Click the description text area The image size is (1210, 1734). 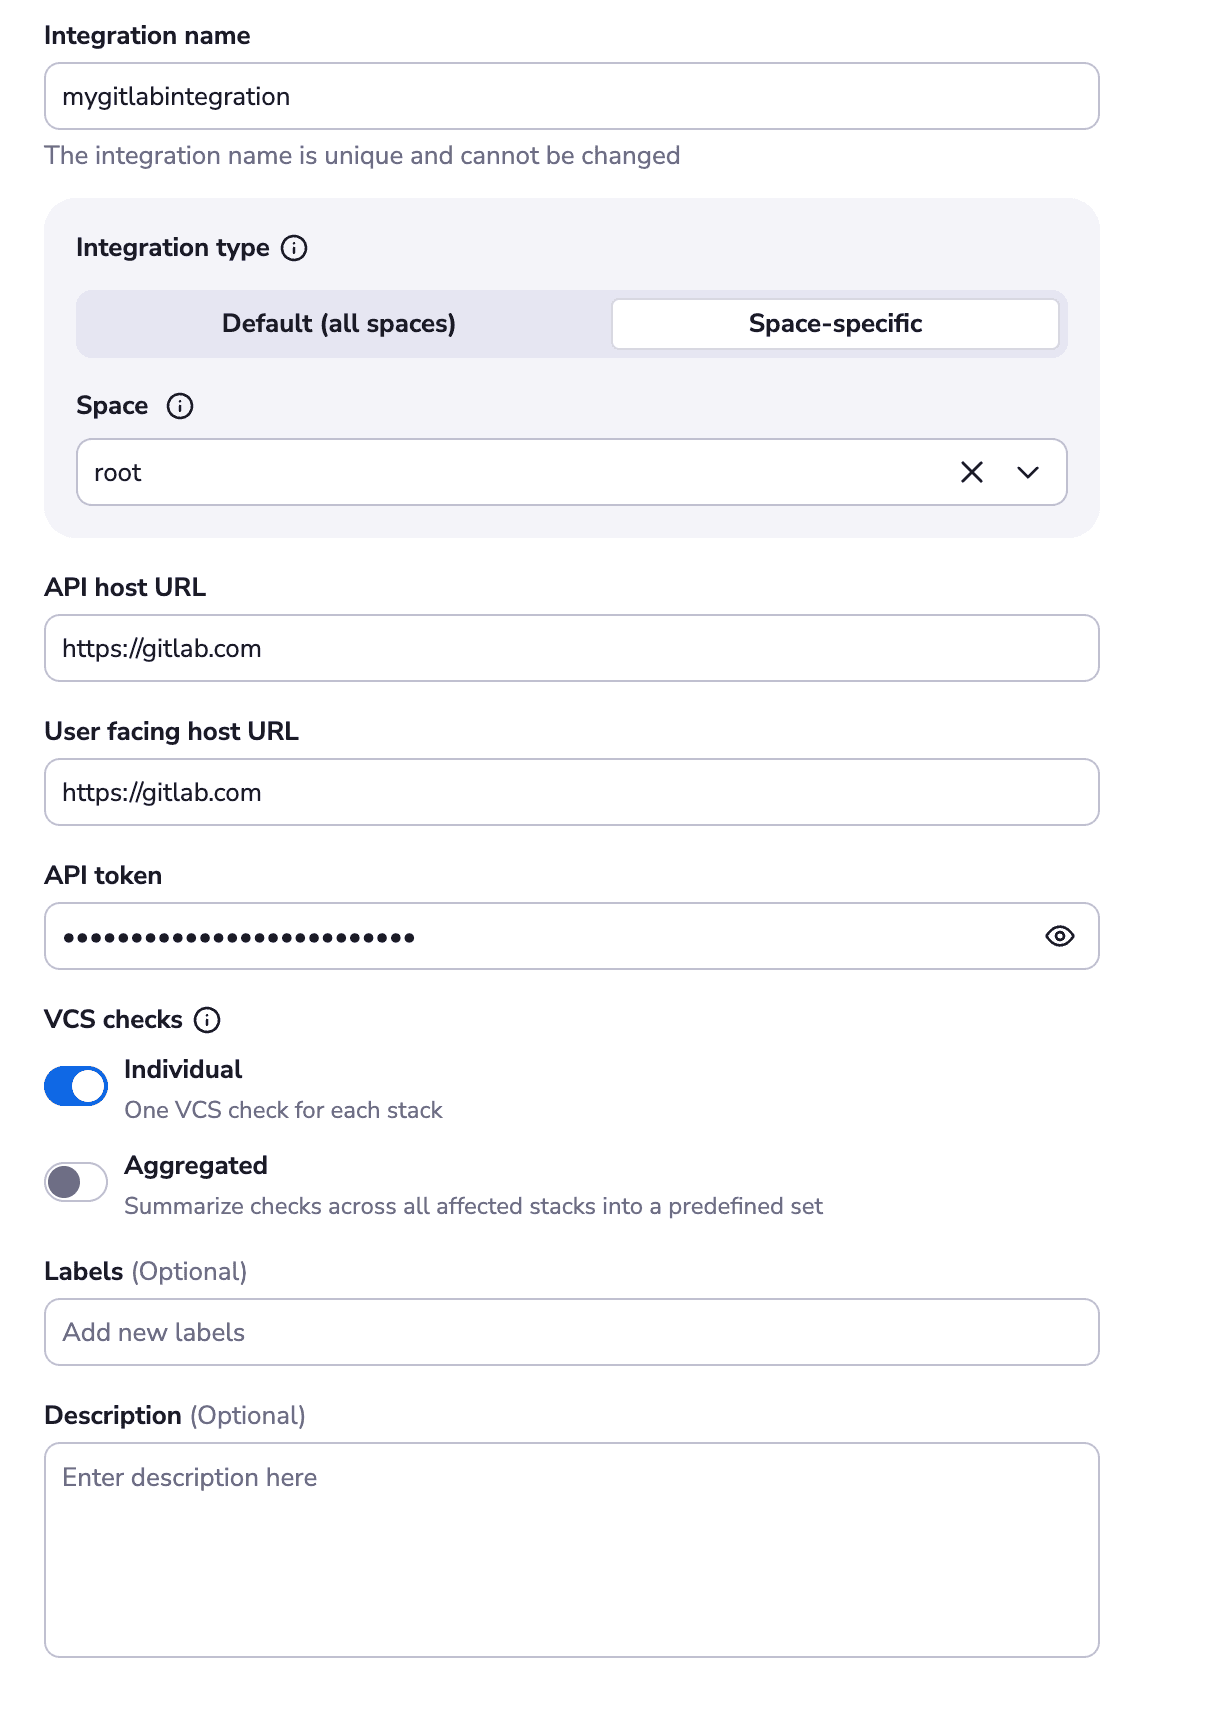[x=572, y=1550]
